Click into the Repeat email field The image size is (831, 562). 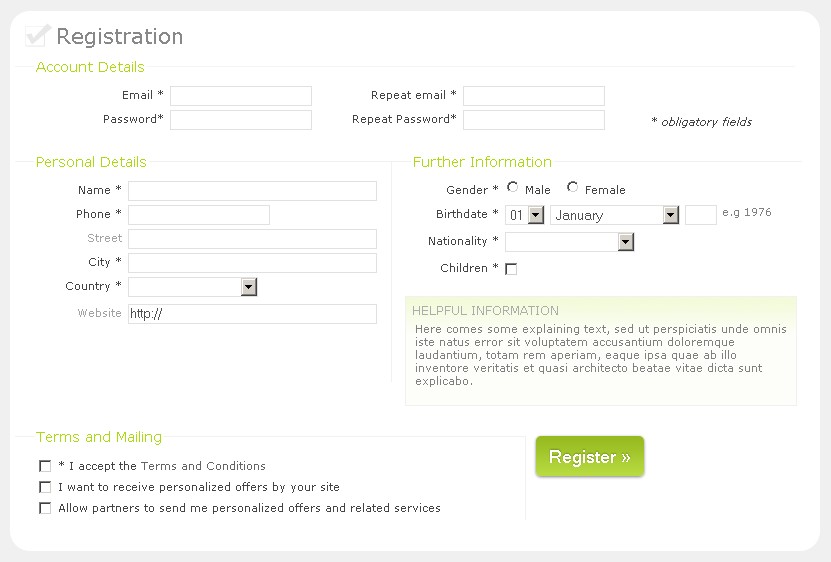(534, 96)
